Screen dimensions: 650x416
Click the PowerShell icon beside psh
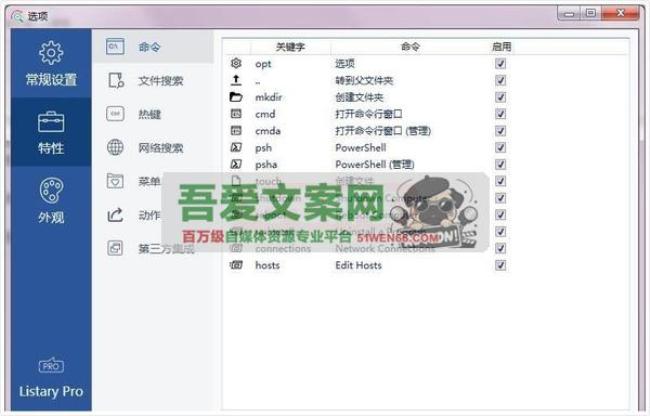point(236,148)
